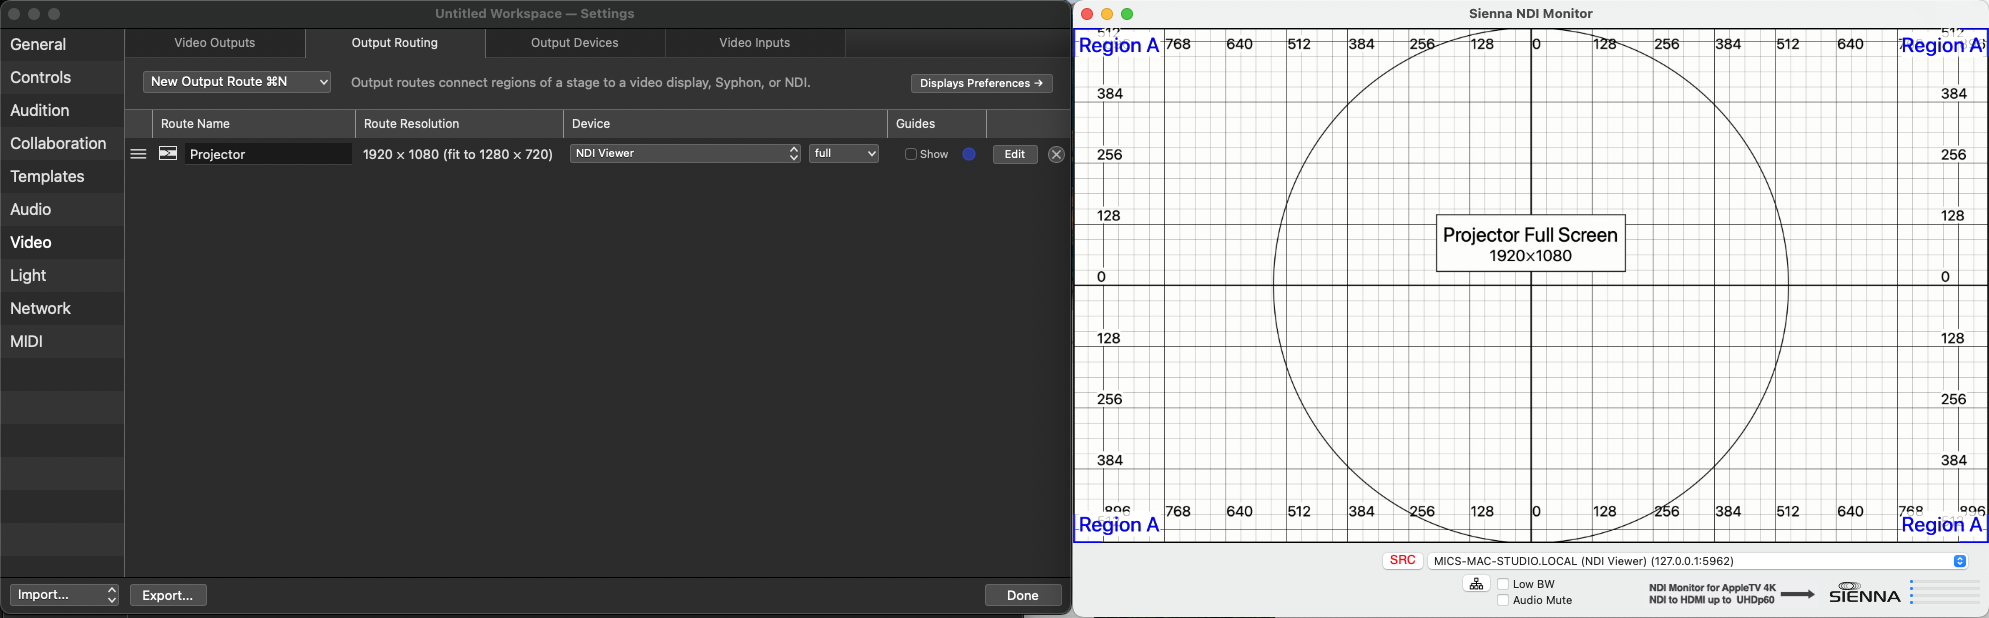The height and width of the screenshot is (618, 1989).
Task: Open the Import popup menu
Action: pyautogui.click(x=64, y=595)
